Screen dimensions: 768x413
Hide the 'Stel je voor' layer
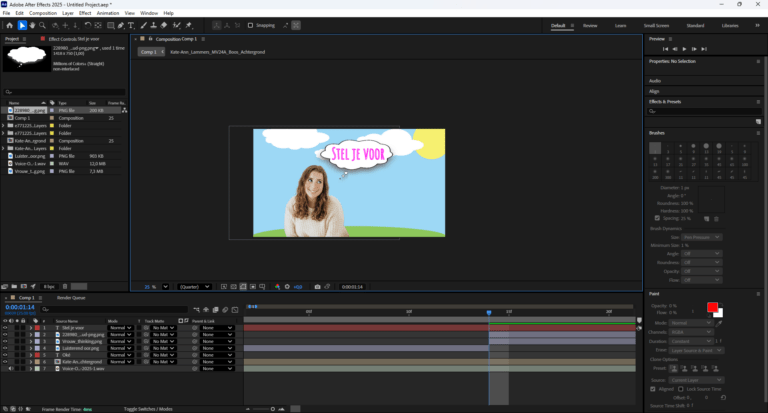pos(6,328)
